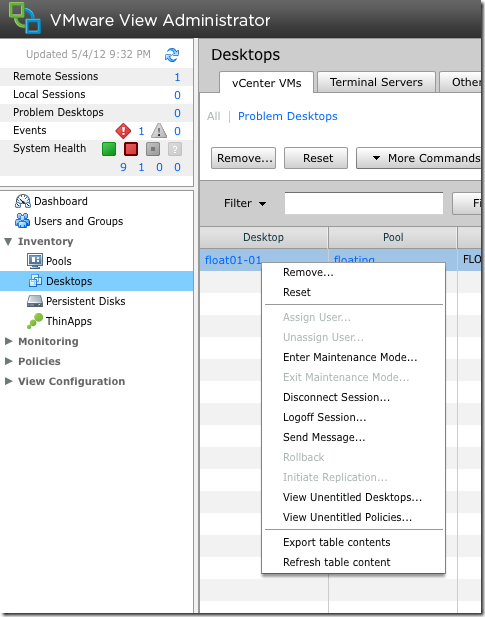This screenshot has height=617, width=485.
Task: Open the Filter dropdown arrow
Action: click(x=262, y=203)
